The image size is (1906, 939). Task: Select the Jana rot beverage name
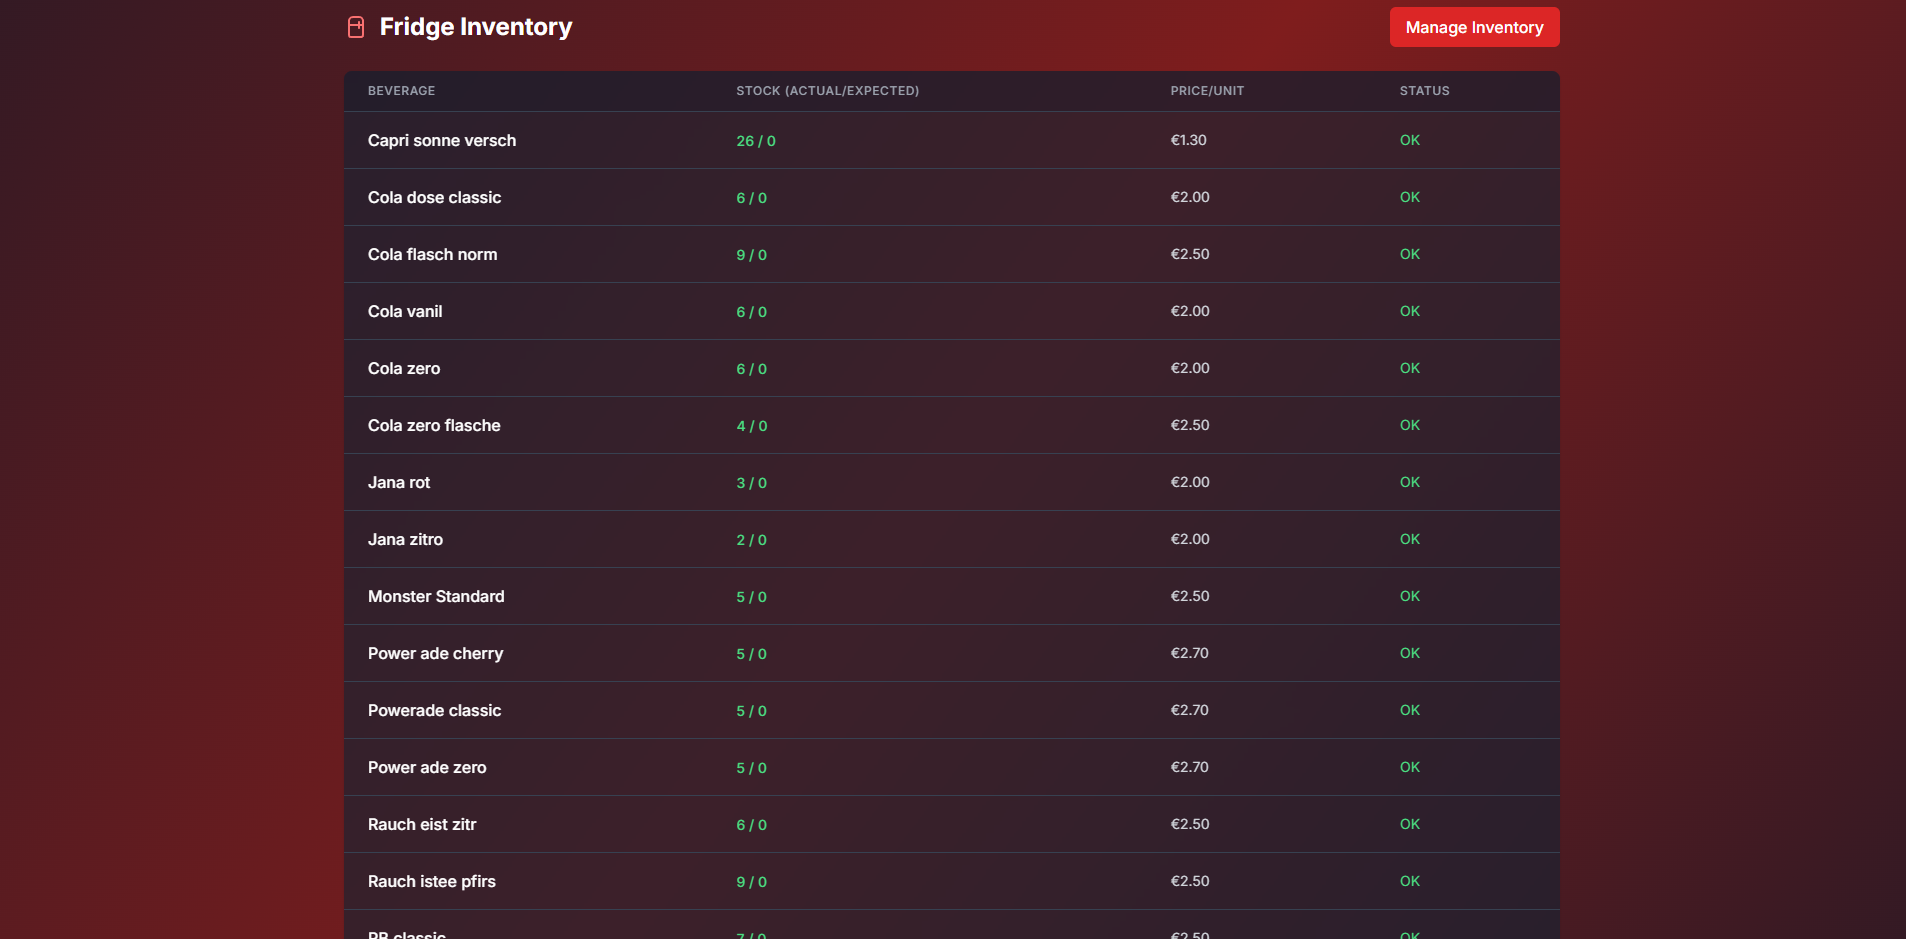(399, 482)
